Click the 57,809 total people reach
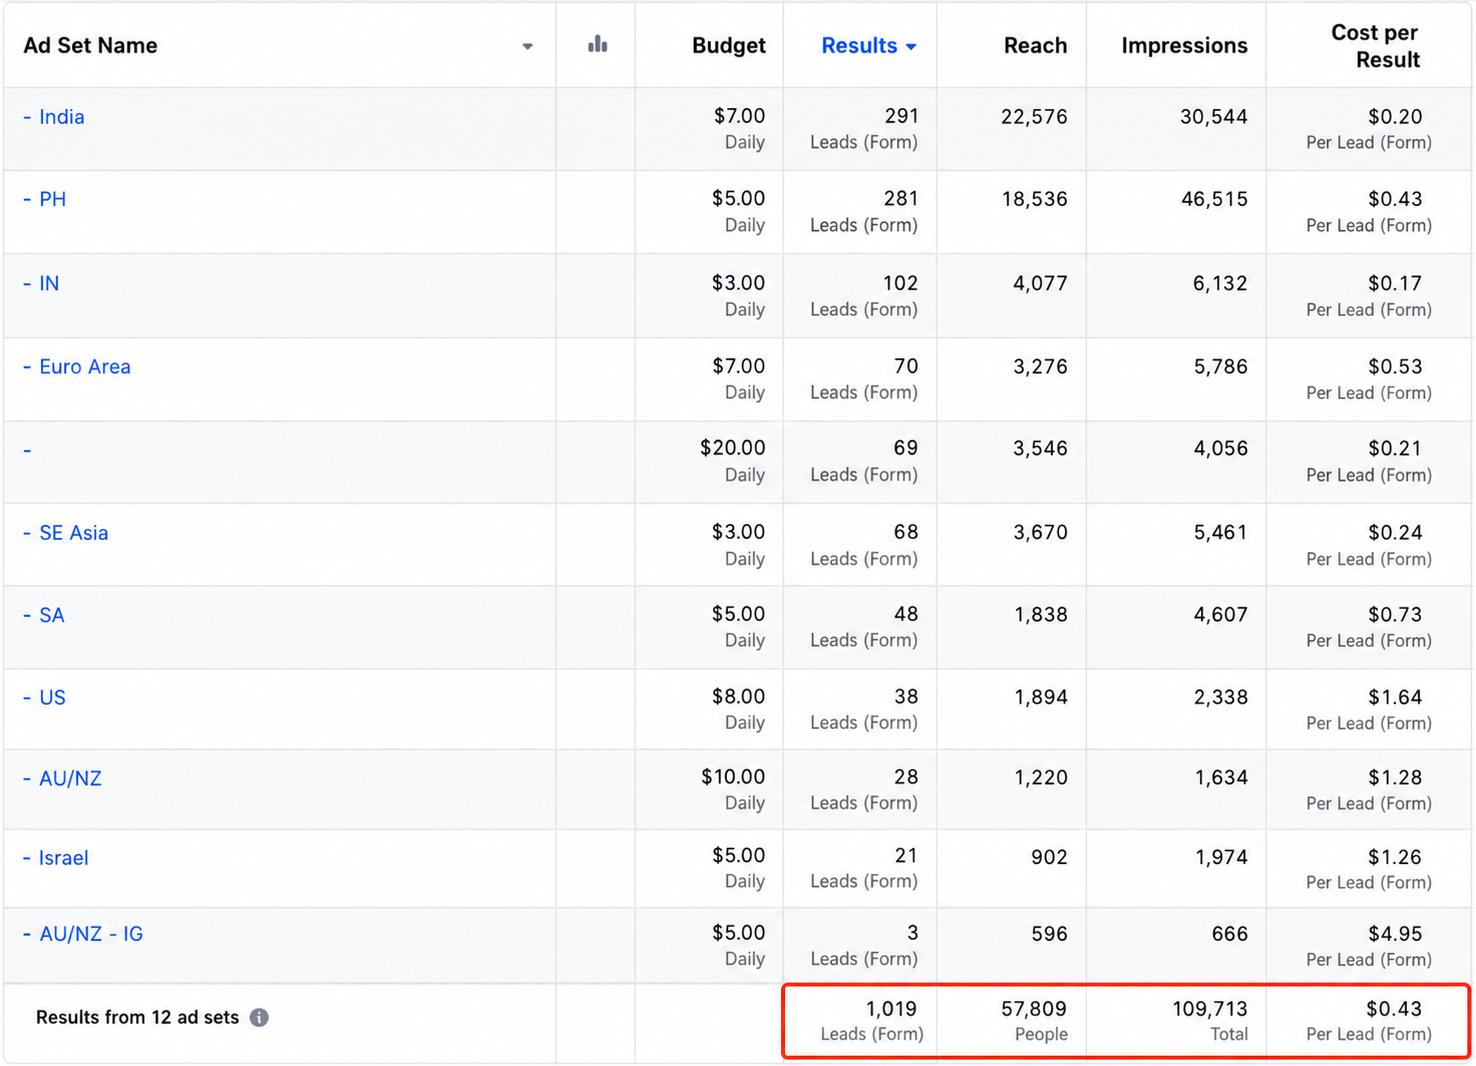Image resolution: width=1476 pixels, height=1066 pixels. 1034,1008
